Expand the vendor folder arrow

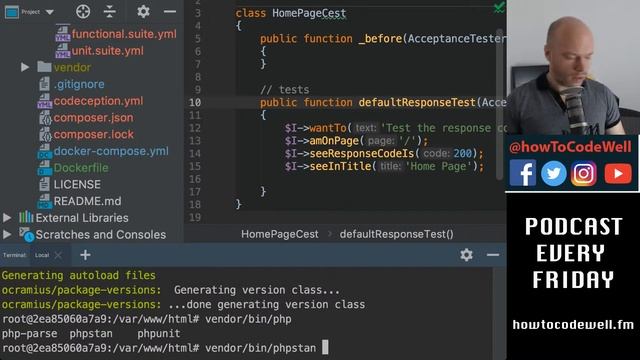tap(25, 67)
